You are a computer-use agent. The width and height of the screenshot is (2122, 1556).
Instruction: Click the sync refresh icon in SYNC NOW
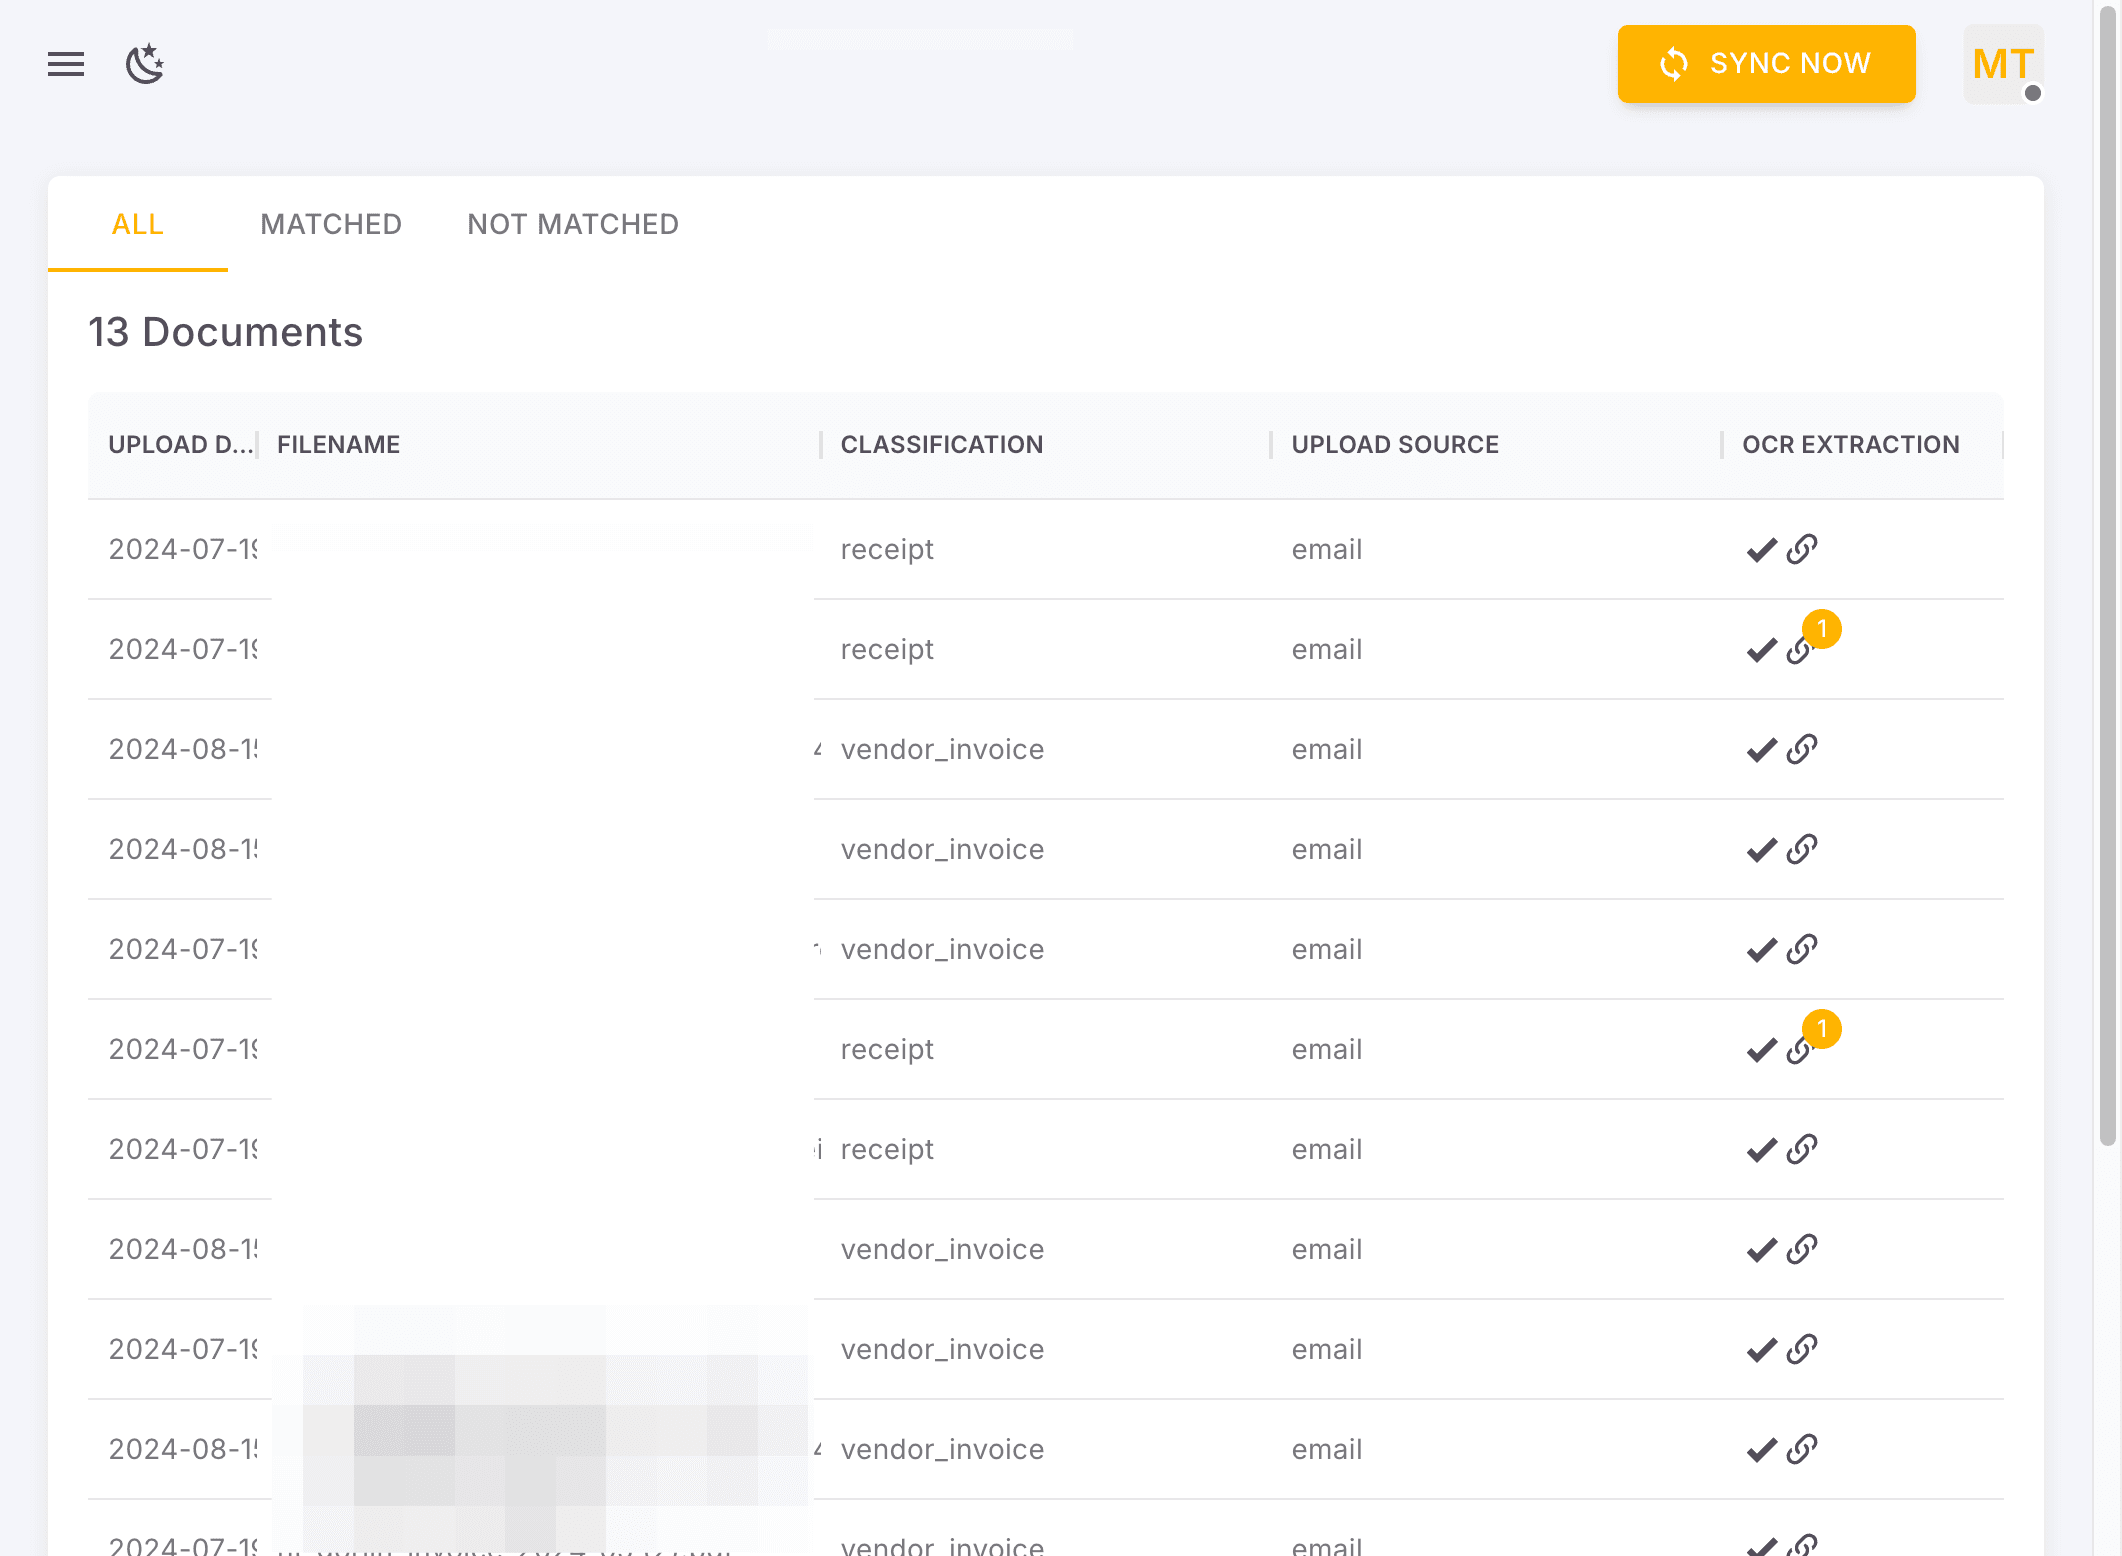coord(1673,64)
